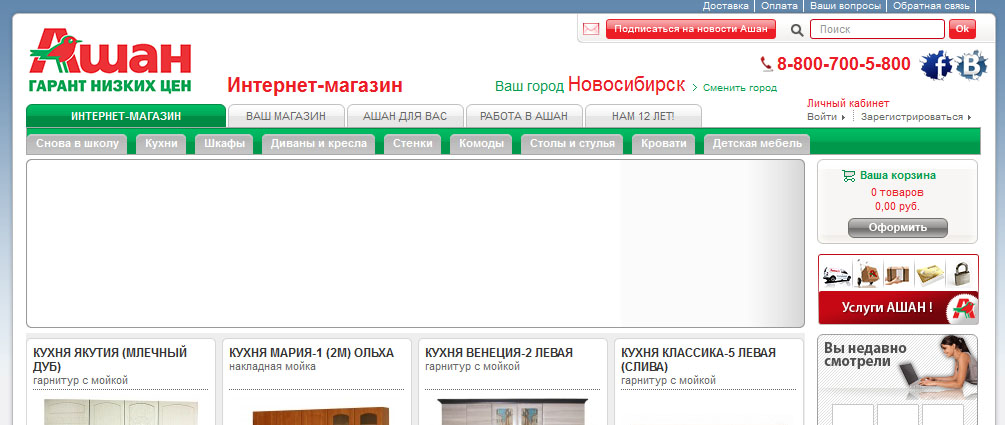Open the Оплата link
This screenshot has height=425, width=1005.
779,6
